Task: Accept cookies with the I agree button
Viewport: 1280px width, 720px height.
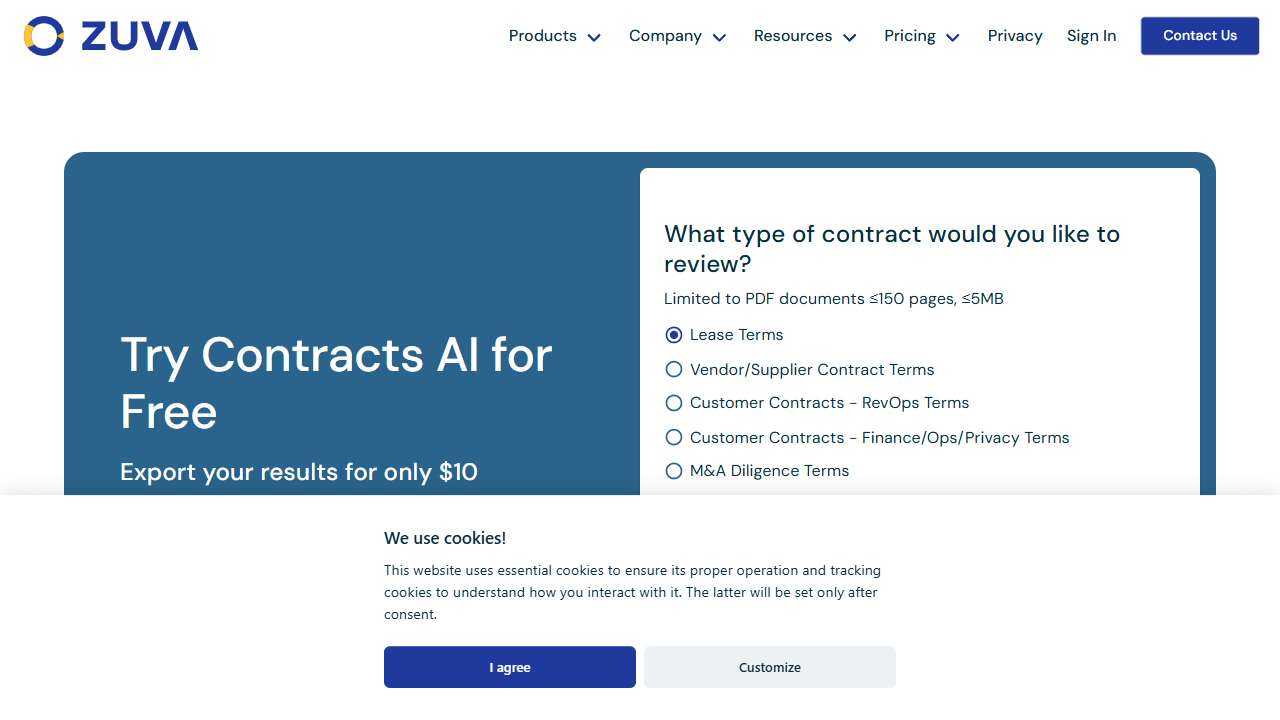Action: point(510,667)
